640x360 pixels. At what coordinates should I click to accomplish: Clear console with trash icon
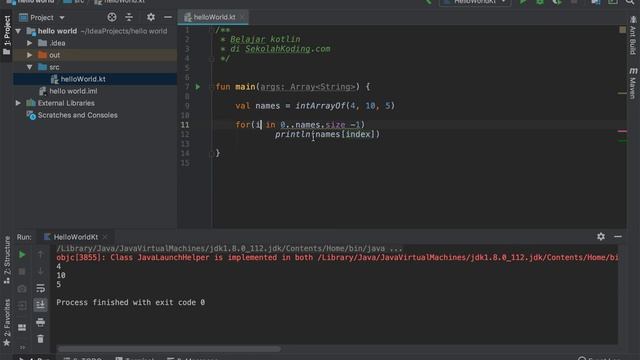(x=40, y=339)
